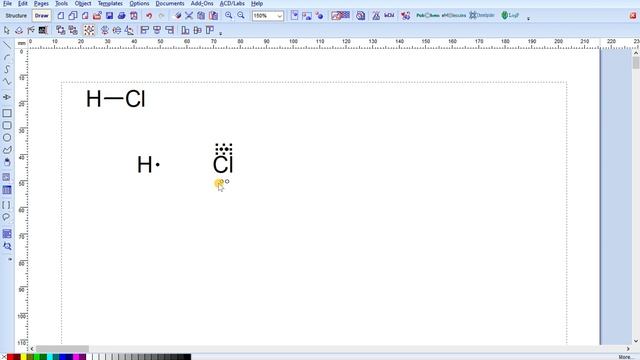This screenshot has width=640, height=360.
Task: Undo the last action
Action: click(x=149, y=16)
